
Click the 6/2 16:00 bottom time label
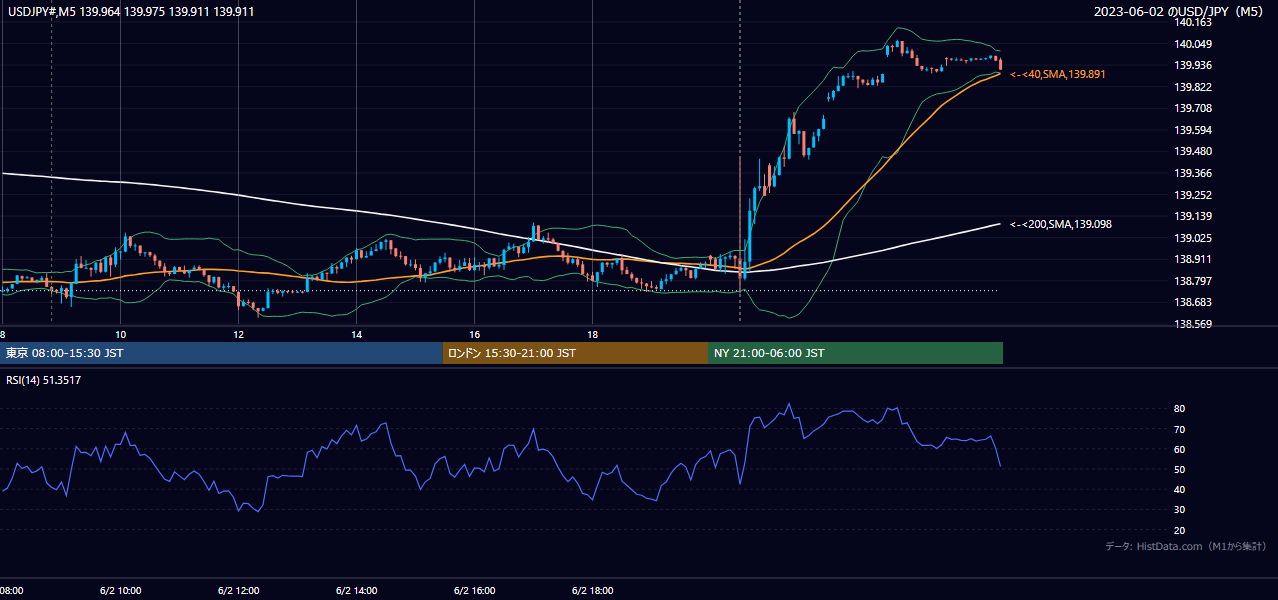(474, 591)
